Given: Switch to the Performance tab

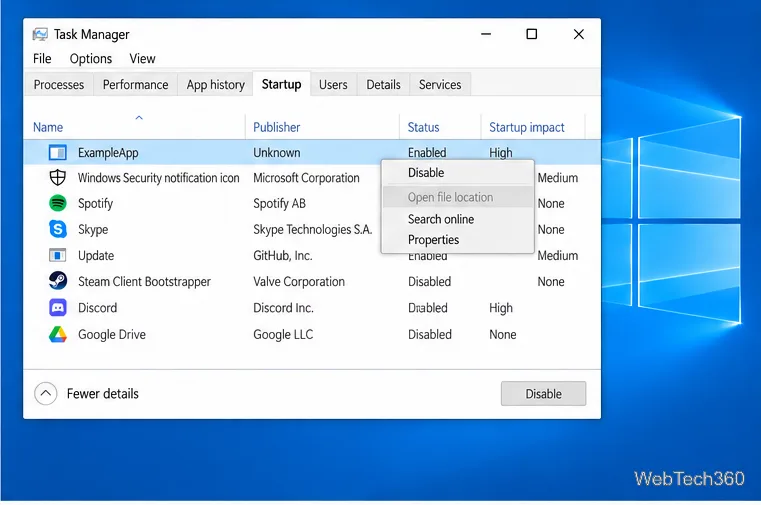Looking at the screenshot, I should (x=135, y=84).
